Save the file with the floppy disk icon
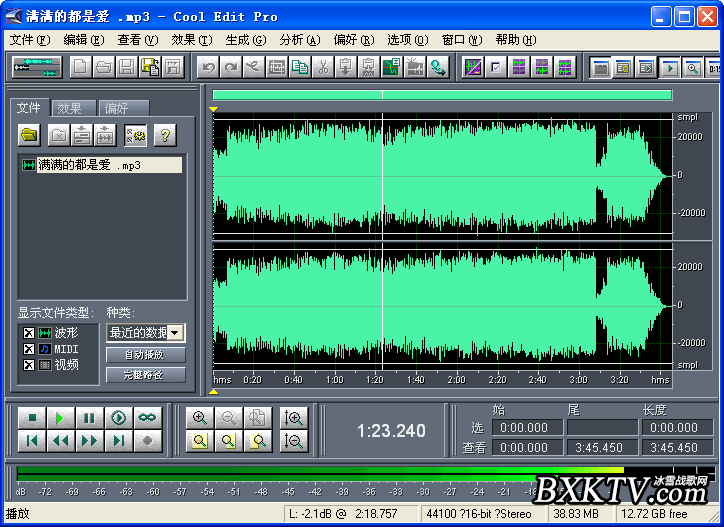This screenshot has height=527, width=724. tap(127, 67)
